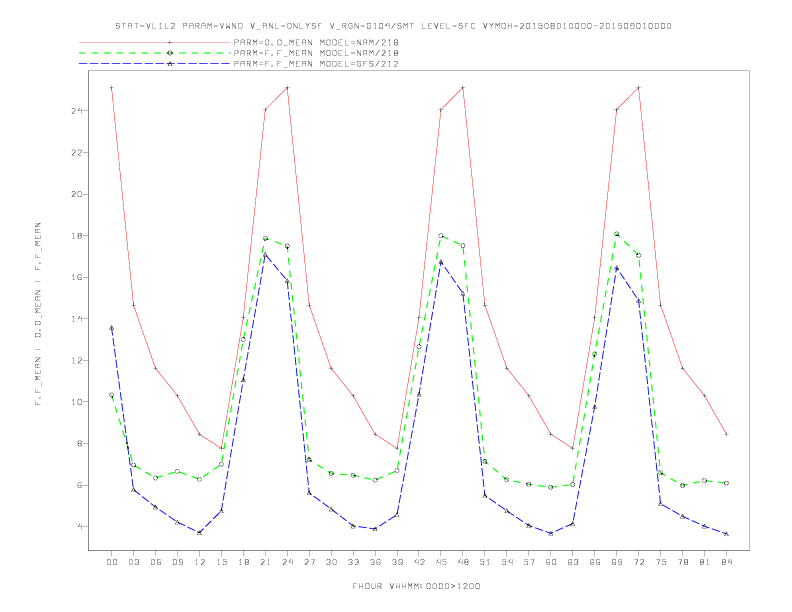Screen dimensions: 792x612
Task: Click x-axis tick label 48
Action: 463,562
